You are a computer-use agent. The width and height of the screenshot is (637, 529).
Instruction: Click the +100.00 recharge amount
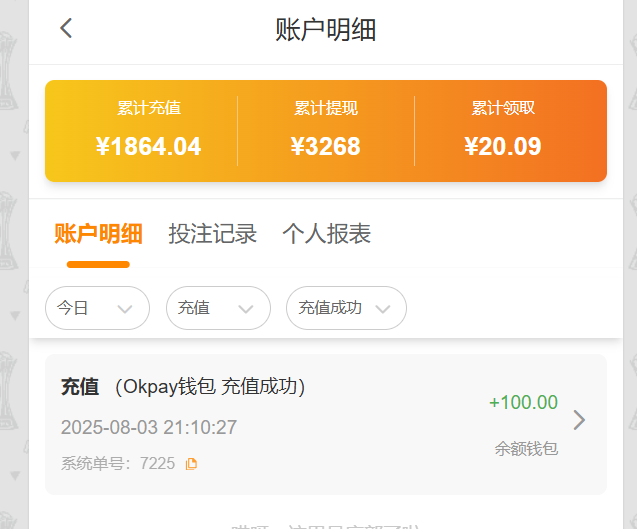click(x=523, y=403)
